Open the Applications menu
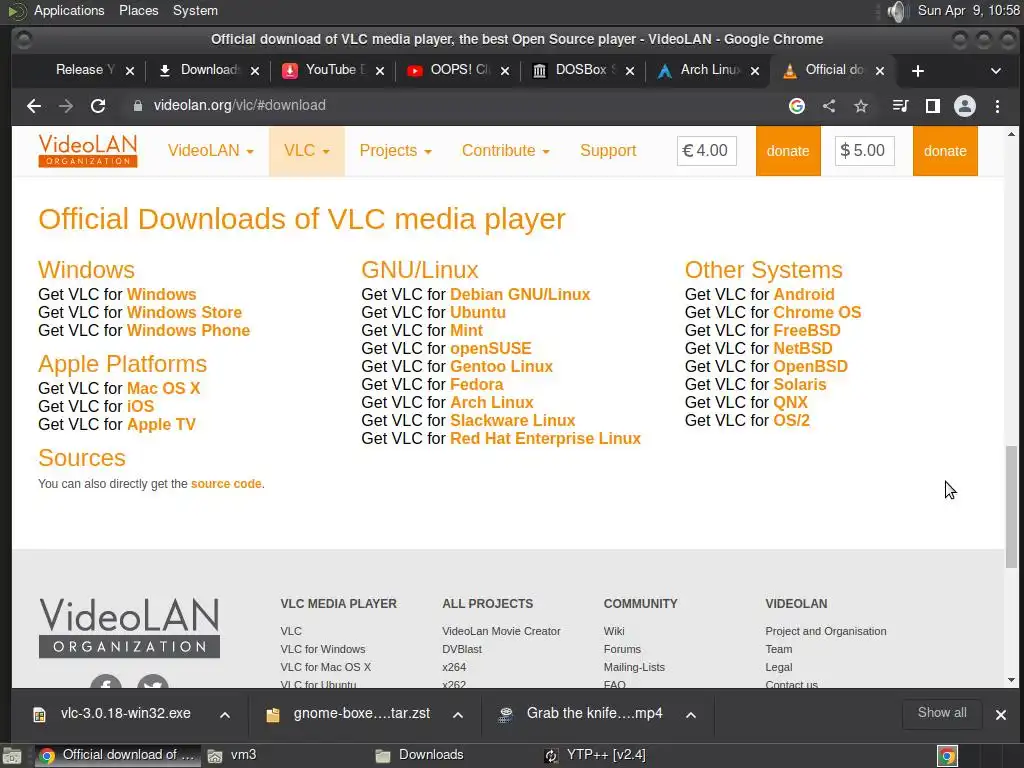 tap(69, 11)
